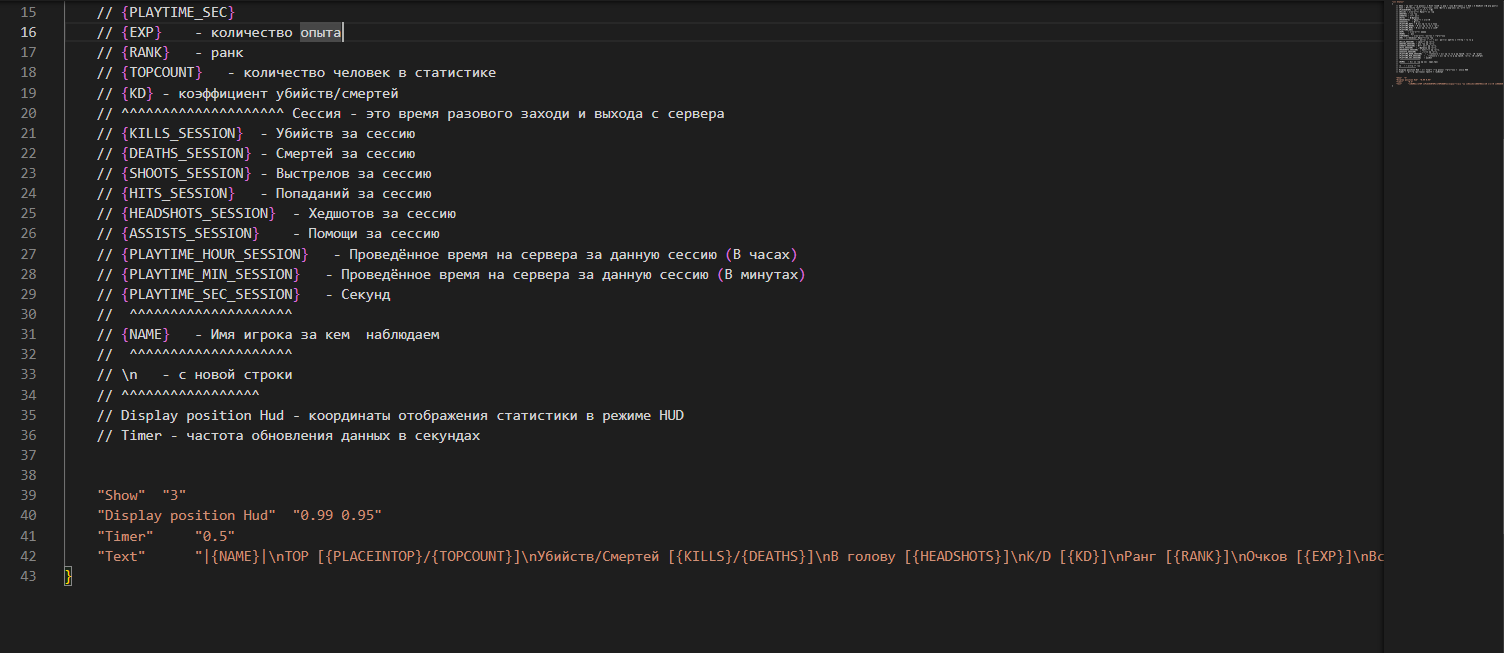Click the "Timer" key on line 41

[125, 535]
